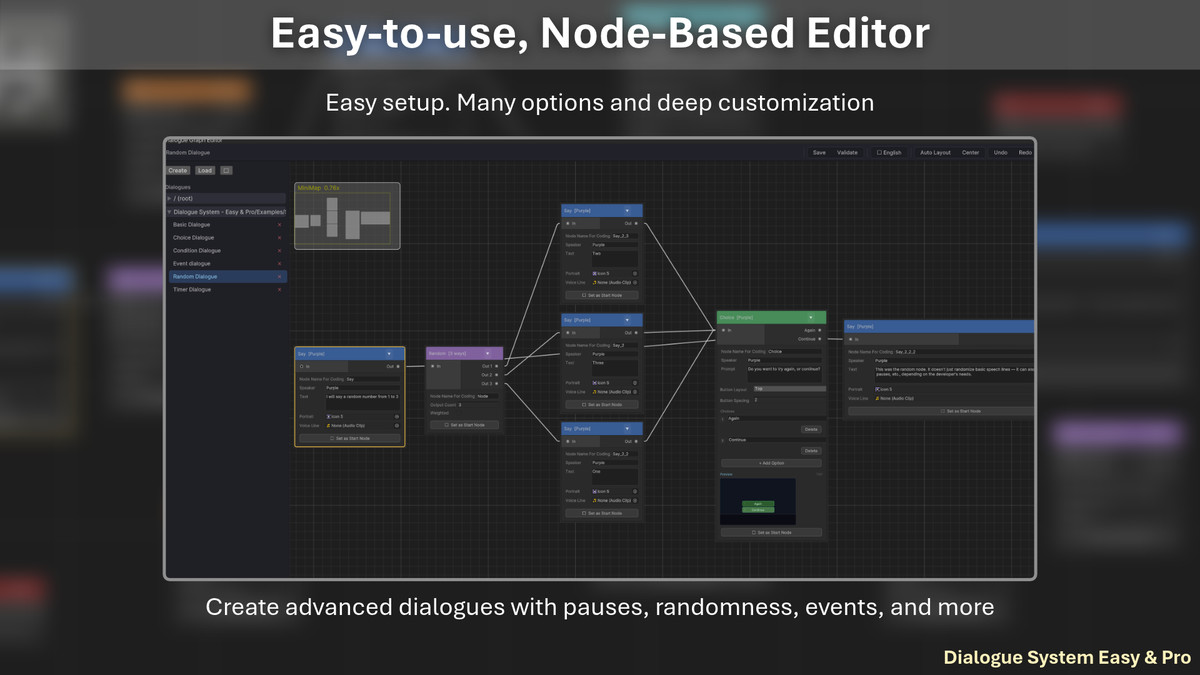Open the header dropdown on node Say_2

coord(627,320)
